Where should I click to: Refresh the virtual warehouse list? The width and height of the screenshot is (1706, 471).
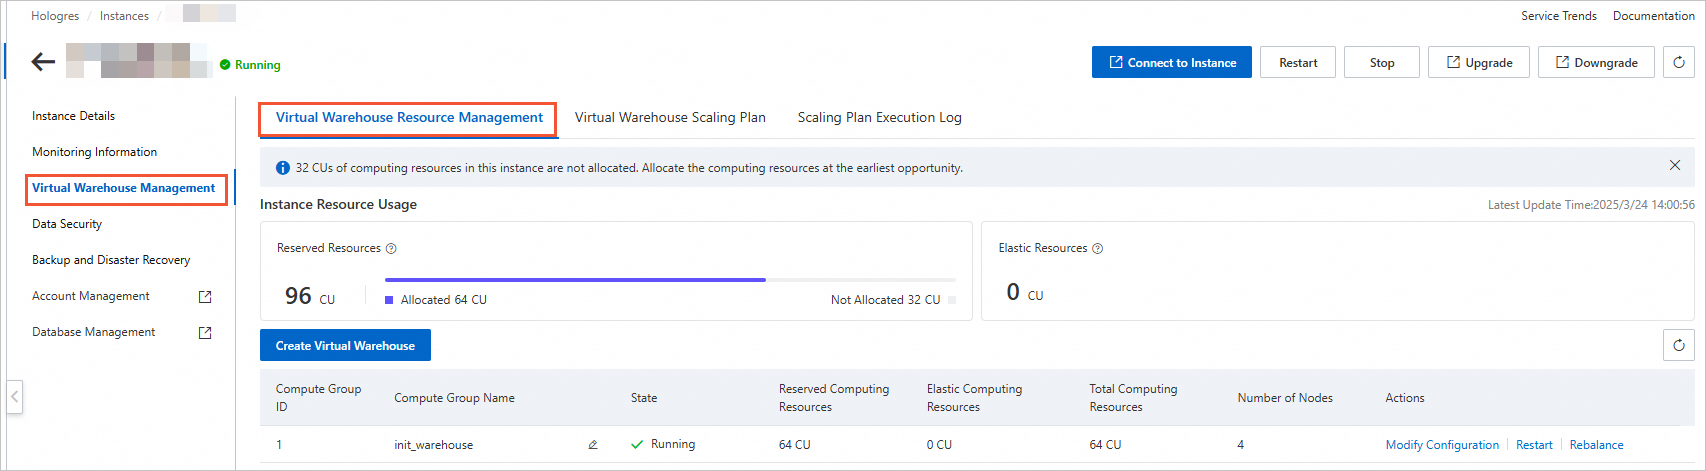1679,345
